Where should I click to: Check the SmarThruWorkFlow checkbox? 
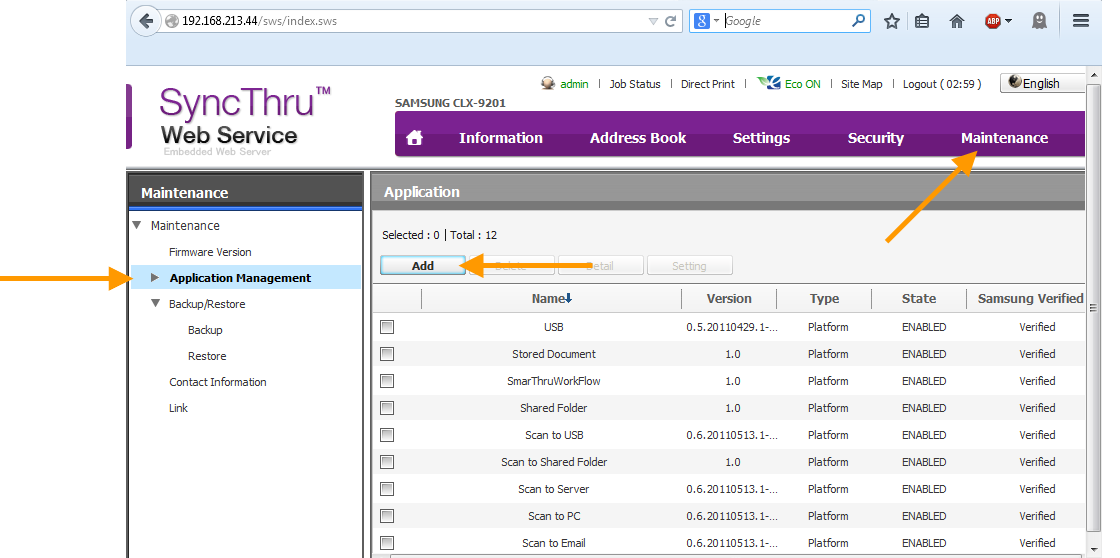(387, 381)
